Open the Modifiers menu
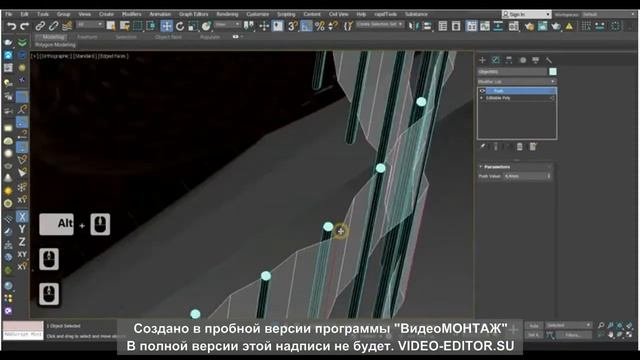This screenshot has width=640, height=360. pos(131,14)
